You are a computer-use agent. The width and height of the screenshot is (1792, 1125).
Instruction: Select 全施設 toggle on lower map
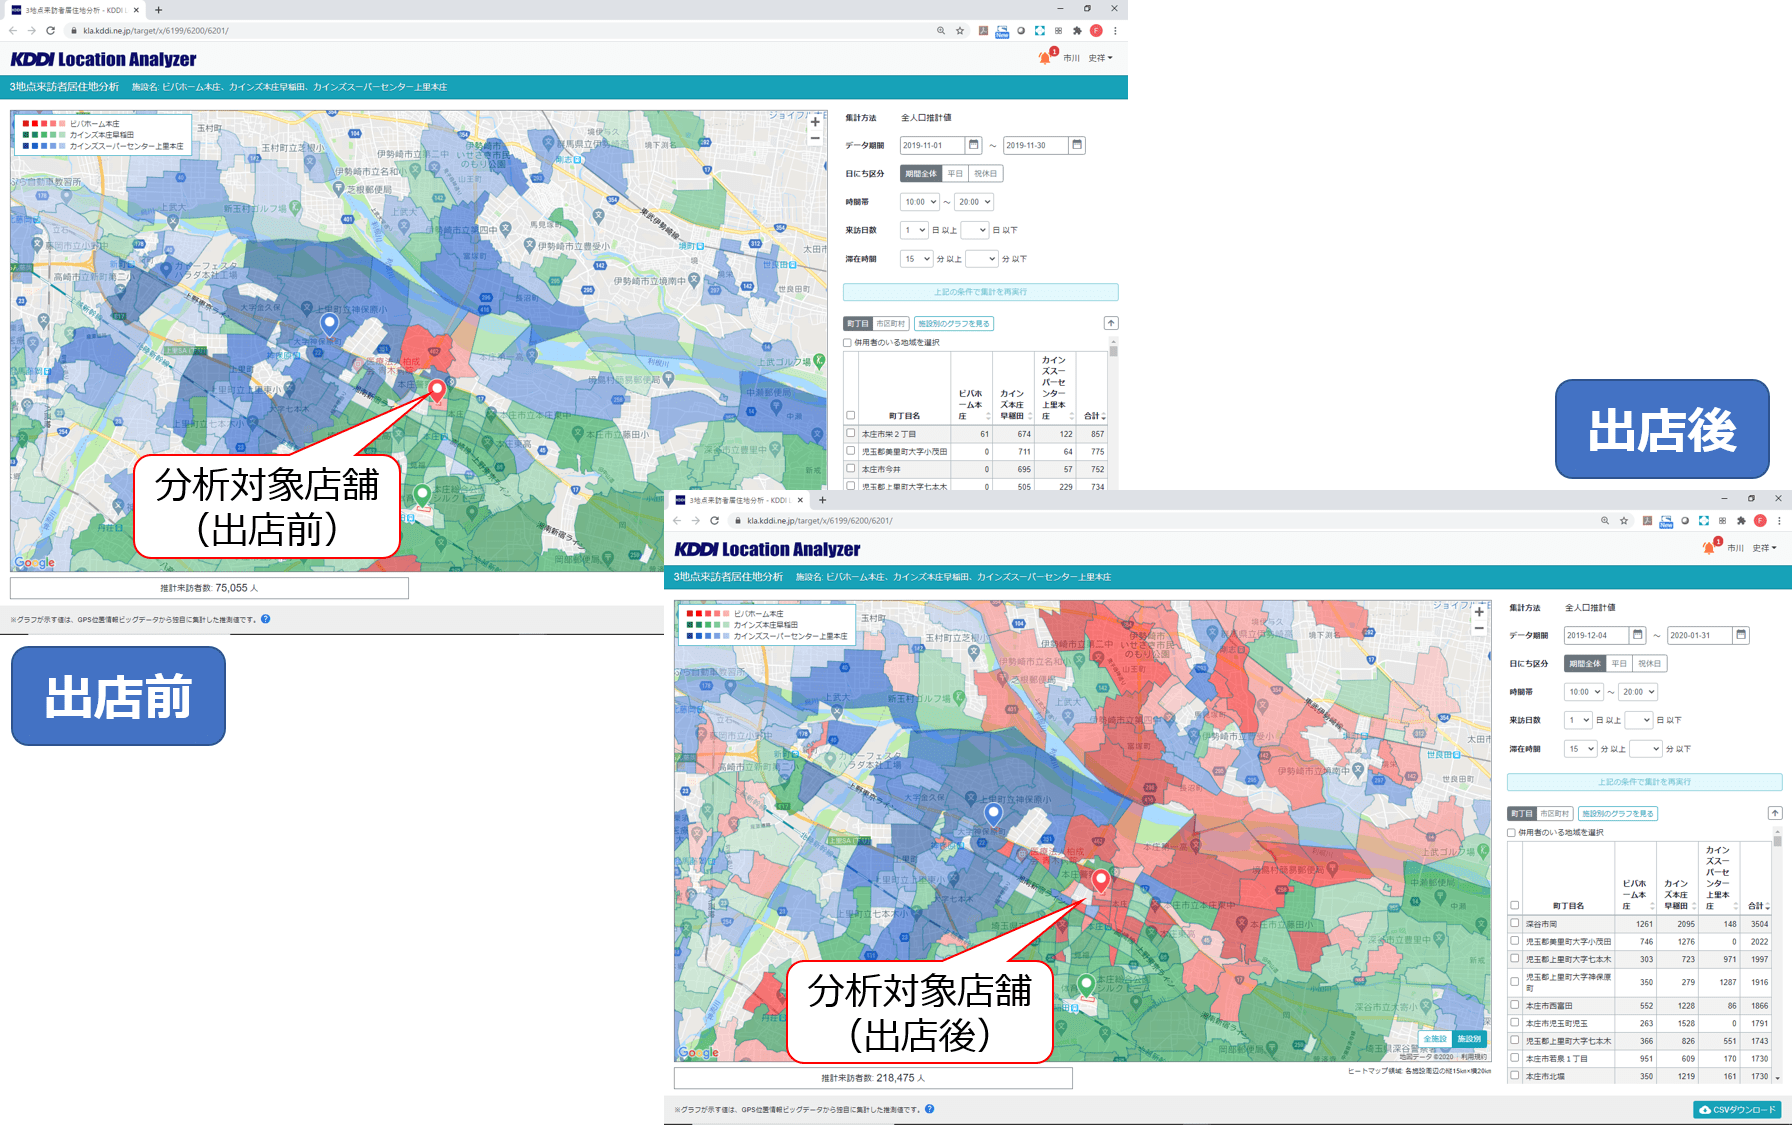1436,1039
